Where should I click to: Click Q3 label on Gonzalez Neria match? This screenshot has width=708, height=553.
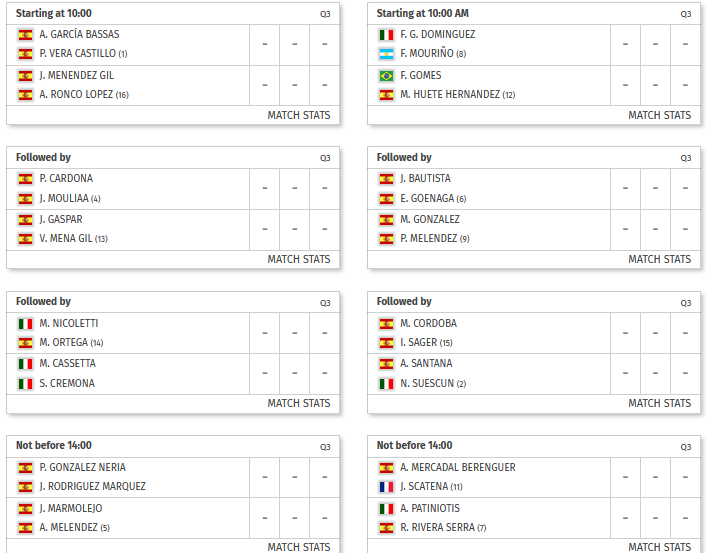(325, 447)
